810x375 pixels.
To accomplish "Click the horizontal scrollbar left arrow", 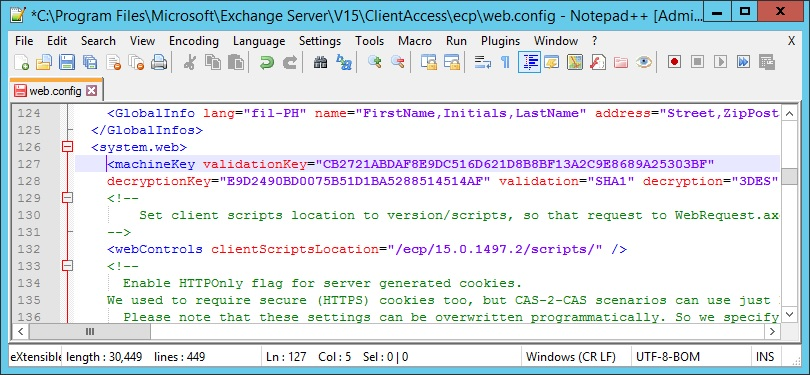I will 20,331.
